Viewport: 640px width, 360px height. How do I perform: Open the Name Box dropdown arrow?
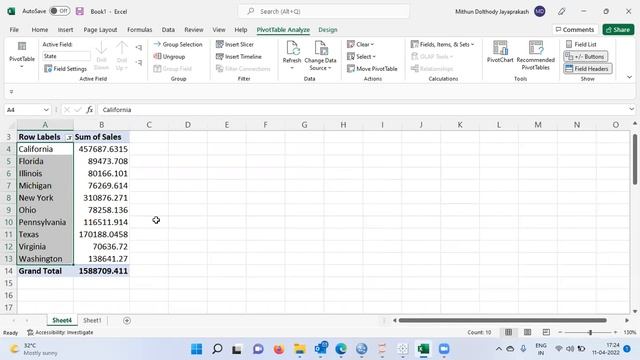46,109
